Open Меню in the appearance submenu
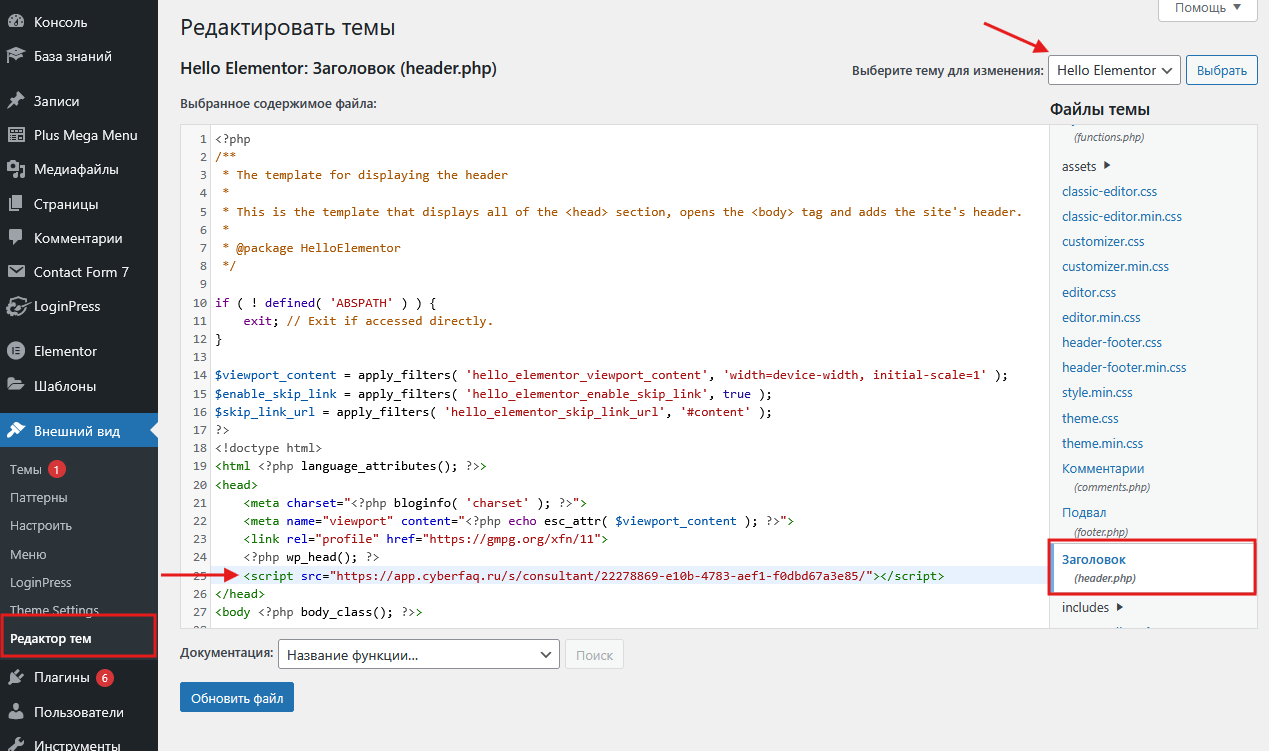This screenshot has height=751, width=1269. 28,554
